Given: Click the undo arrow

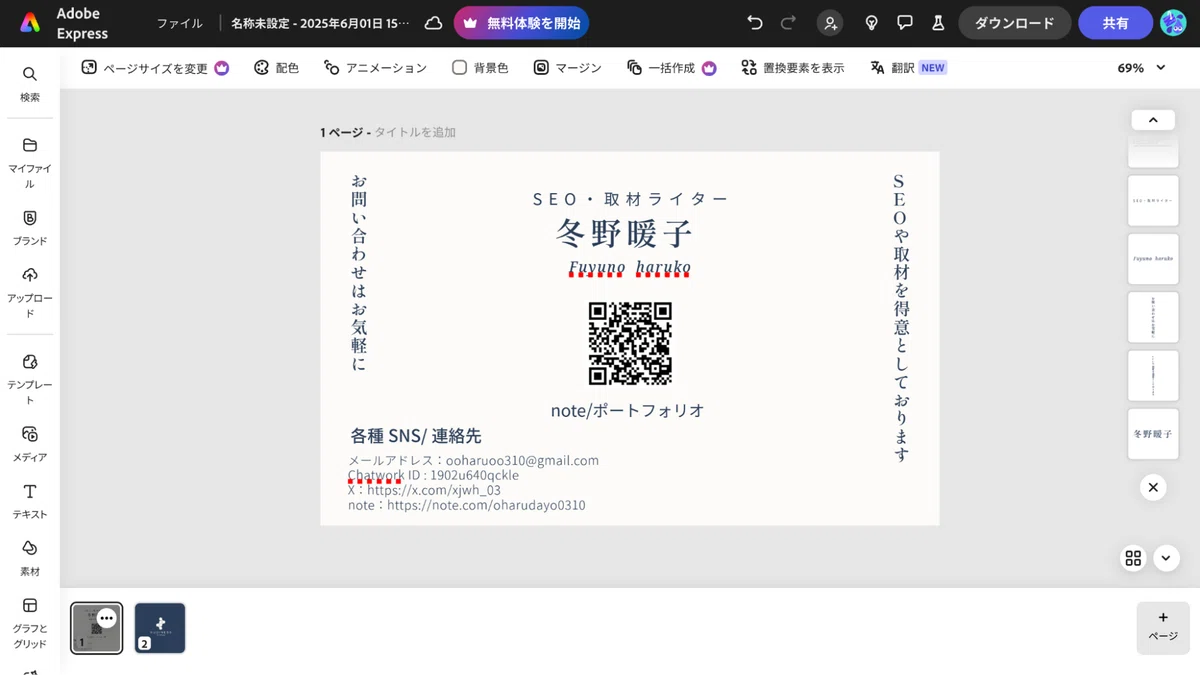Looking at the screenshot, I should tap(755, 23).
